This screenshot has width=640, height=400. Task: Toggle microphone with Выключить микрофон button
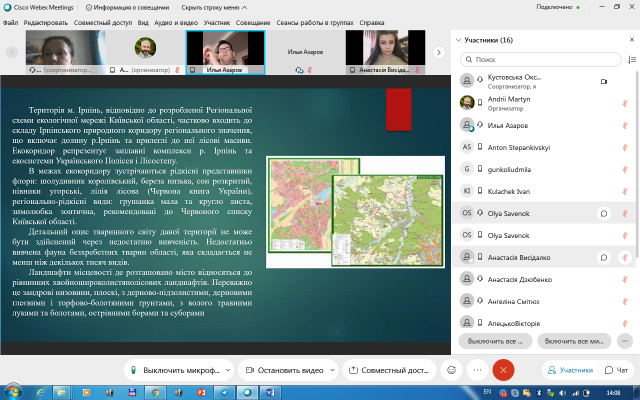click(x=177, y=369)
